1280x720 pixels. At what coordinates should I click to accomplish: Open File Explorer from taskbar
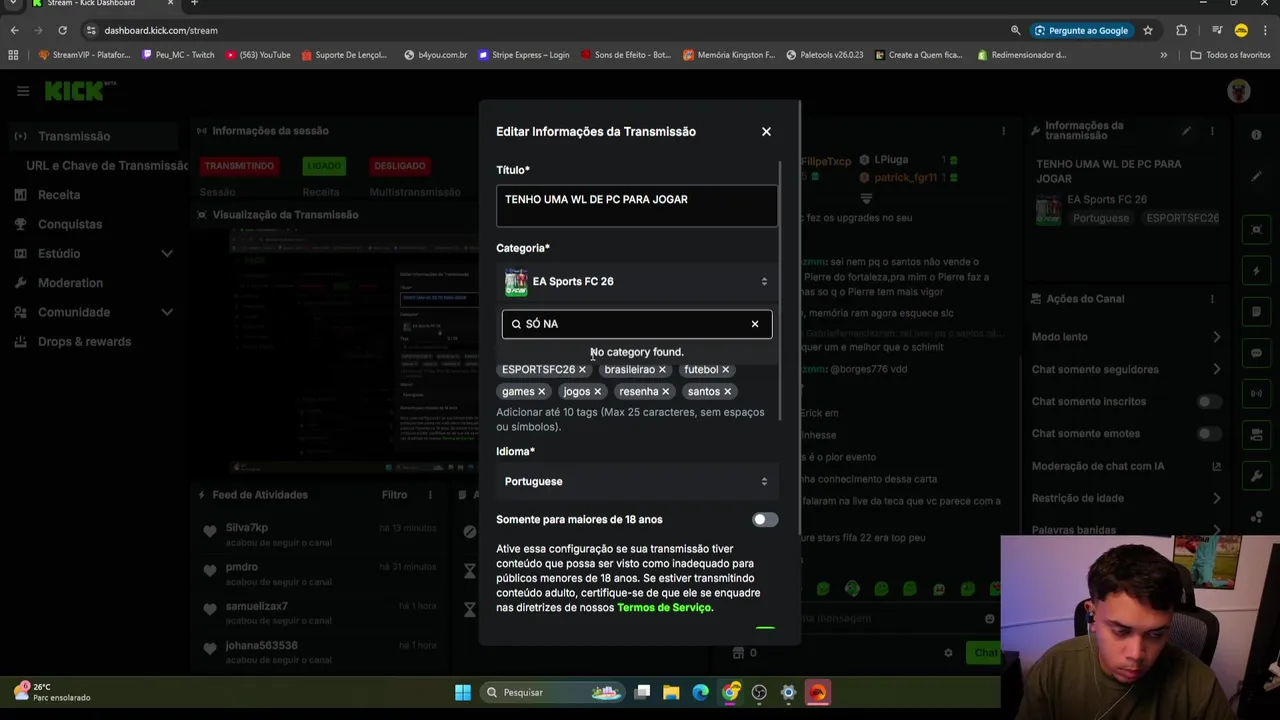click(x=671, y=692)
